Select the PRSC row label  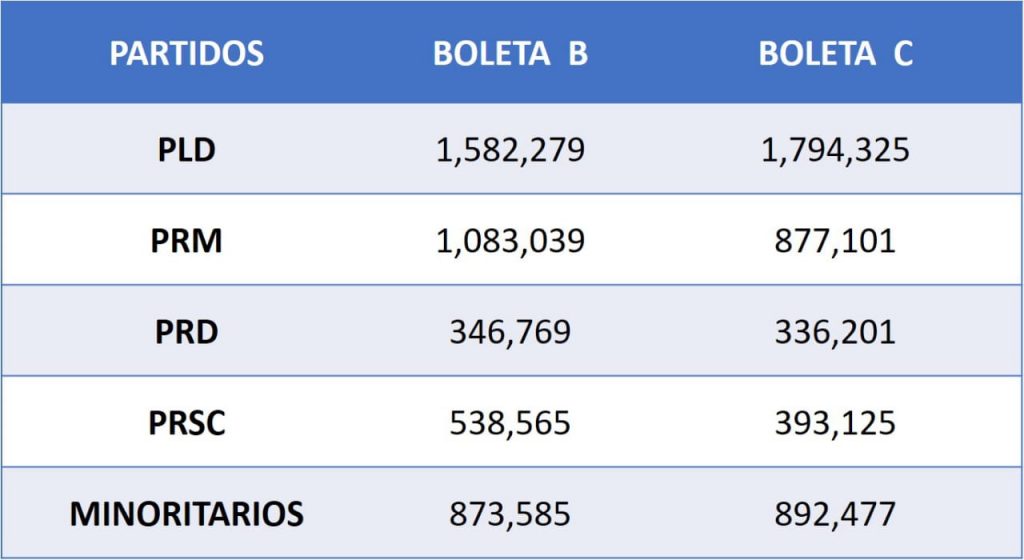[x=186, y=423]
